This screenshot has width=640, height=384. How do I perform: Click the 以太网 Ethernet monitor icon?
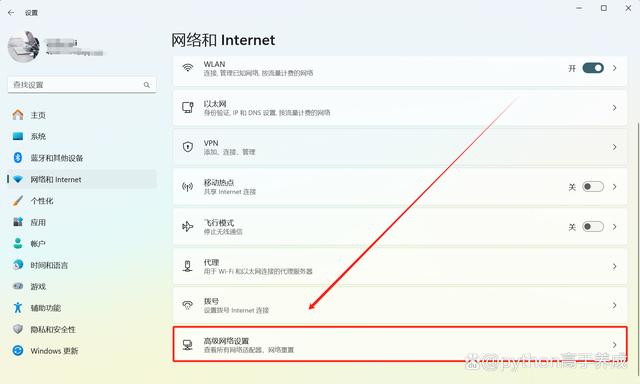[x=188, y=107]
